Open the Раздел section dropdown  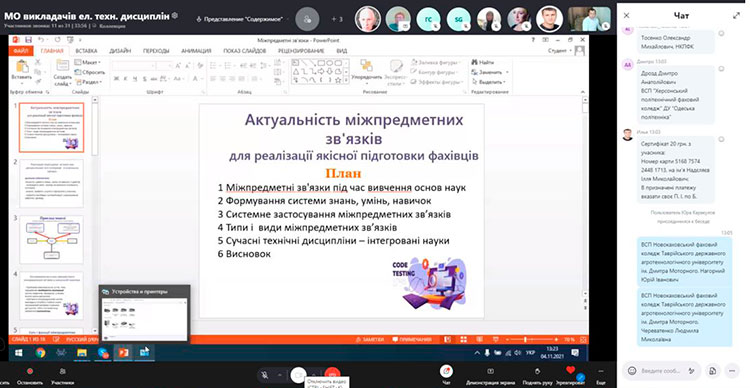[89, 82]
